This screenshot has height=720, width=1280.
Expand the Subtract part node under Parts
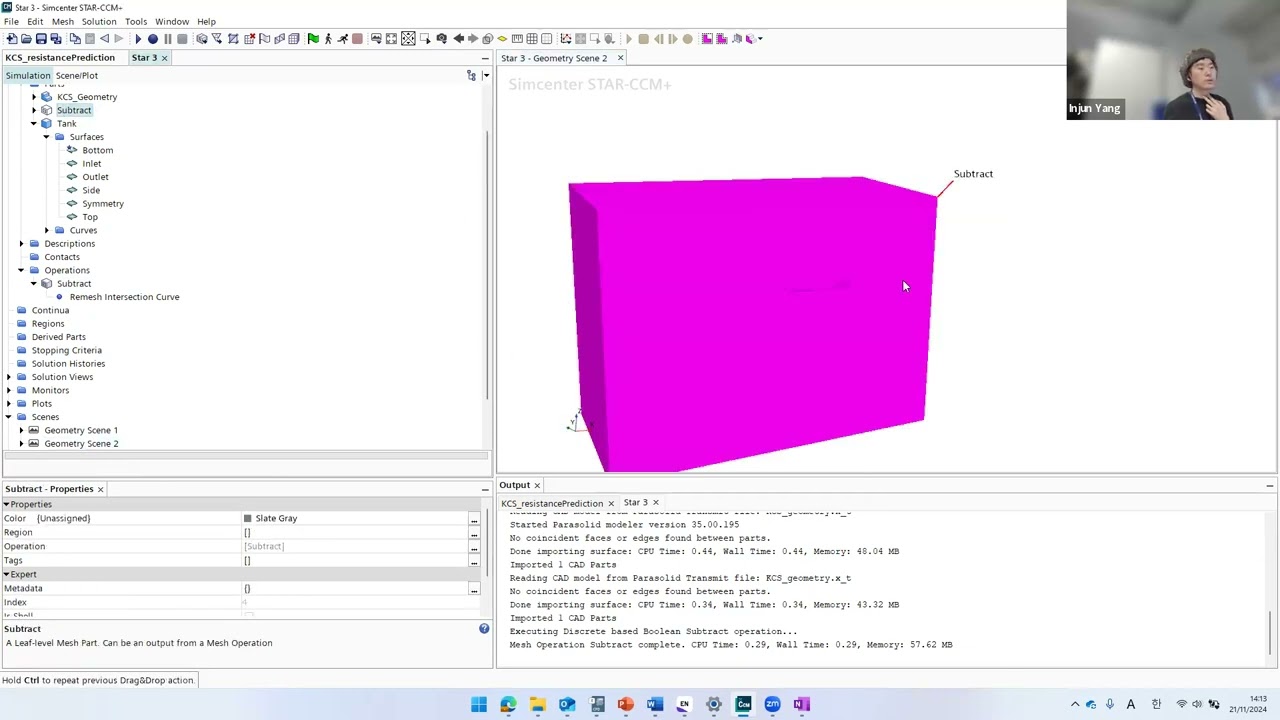pos(33,110)
